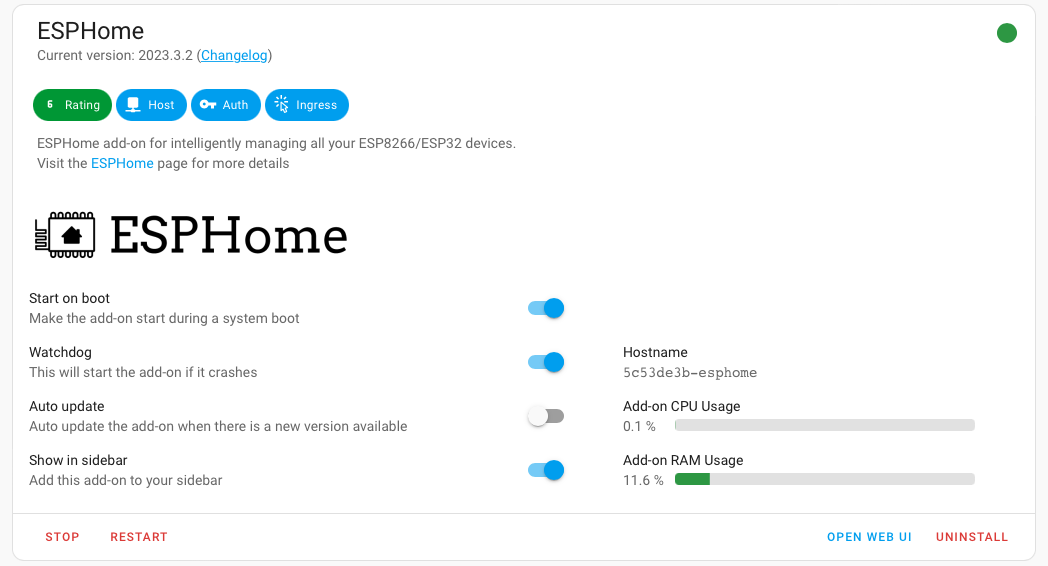
Task: Click the Auth key badge
Action: (x=226, y=105)
